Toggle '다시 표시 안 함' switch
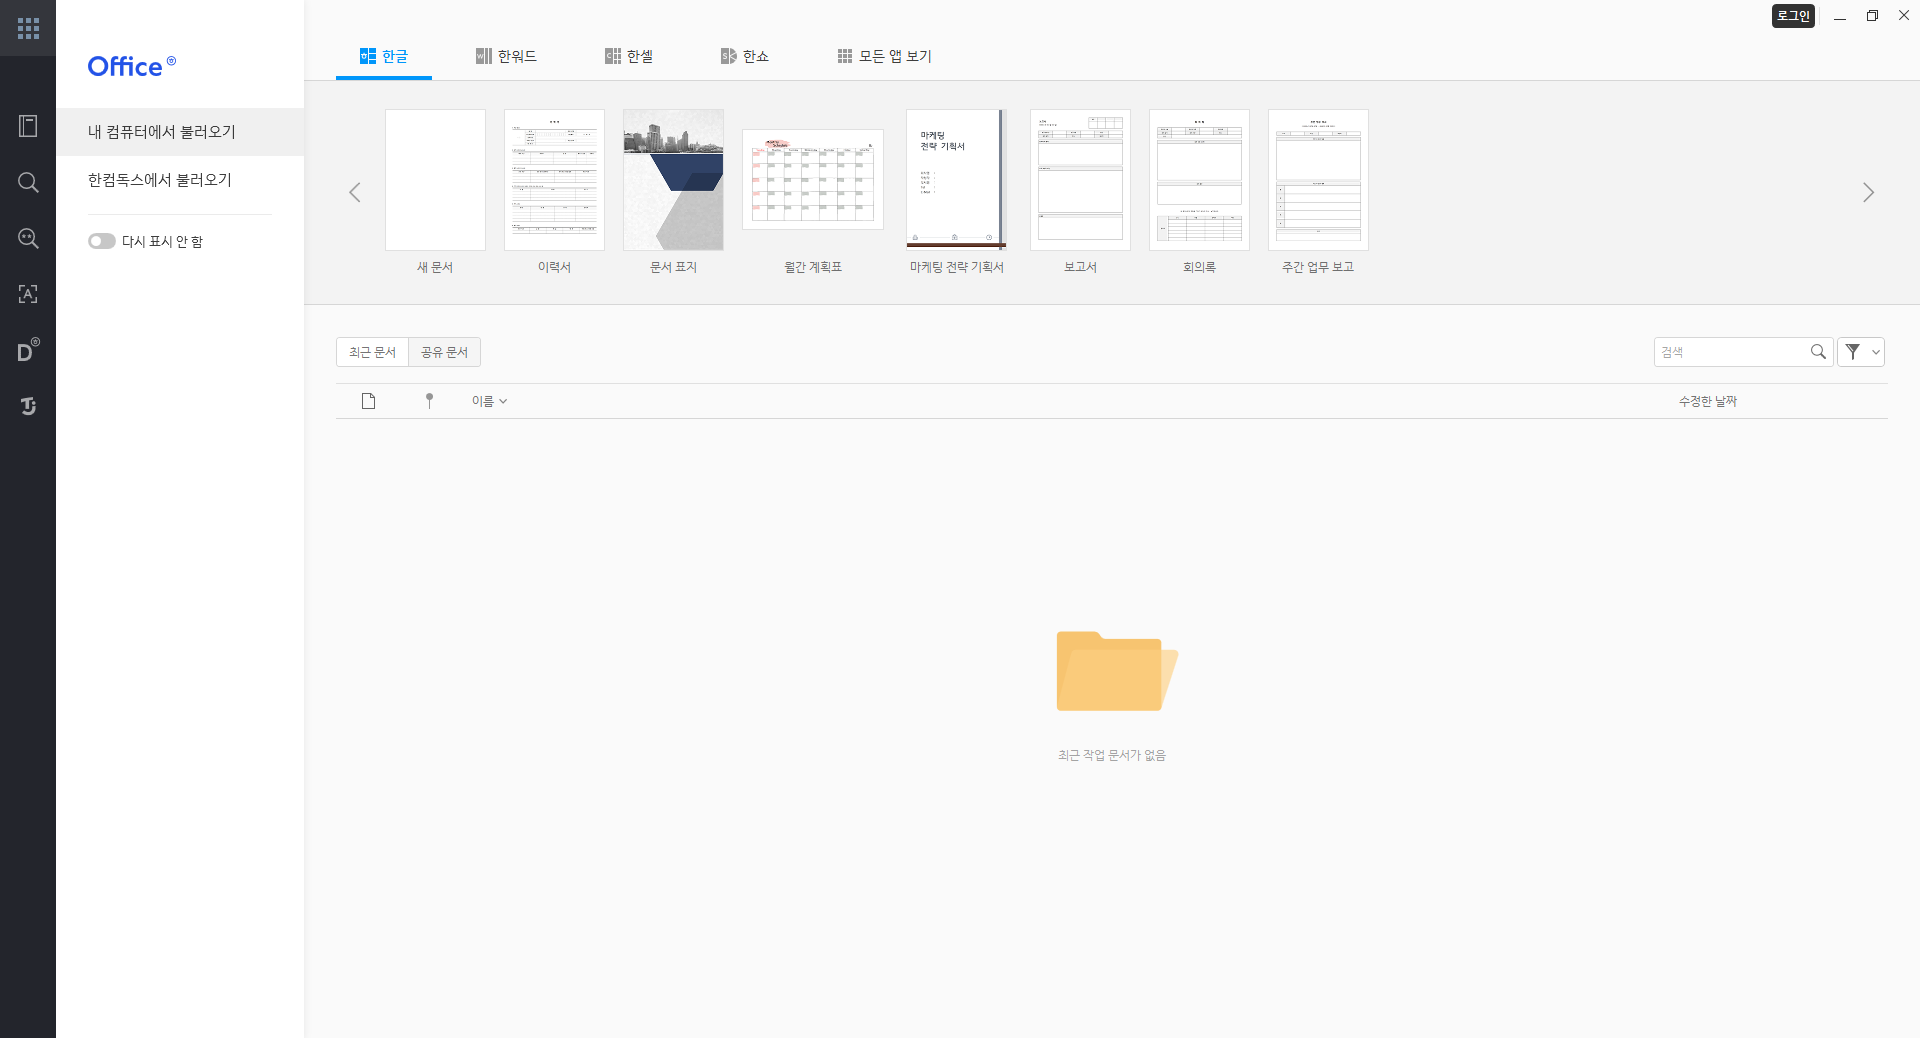Image resolution: width=1920 pixels, height=1038 pixels. pos(101,241)
